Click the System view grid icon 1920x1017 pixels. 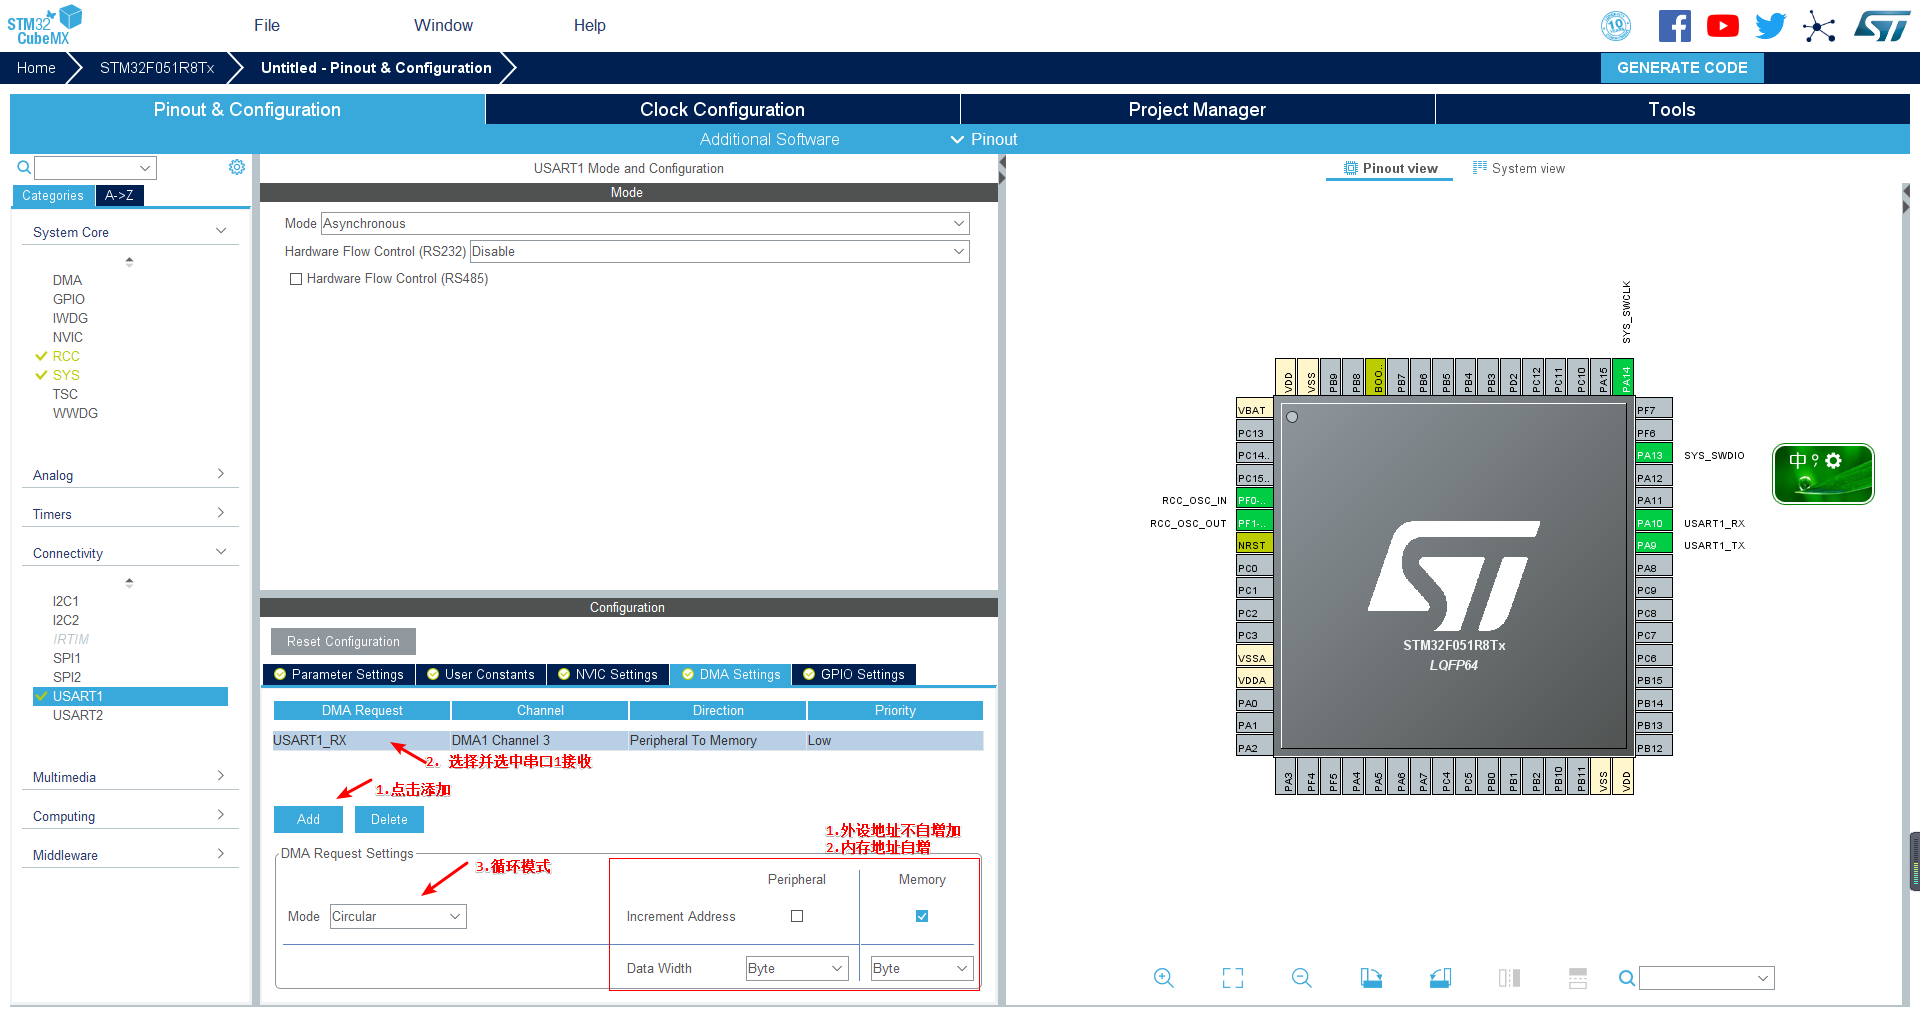pos(1480,168)
